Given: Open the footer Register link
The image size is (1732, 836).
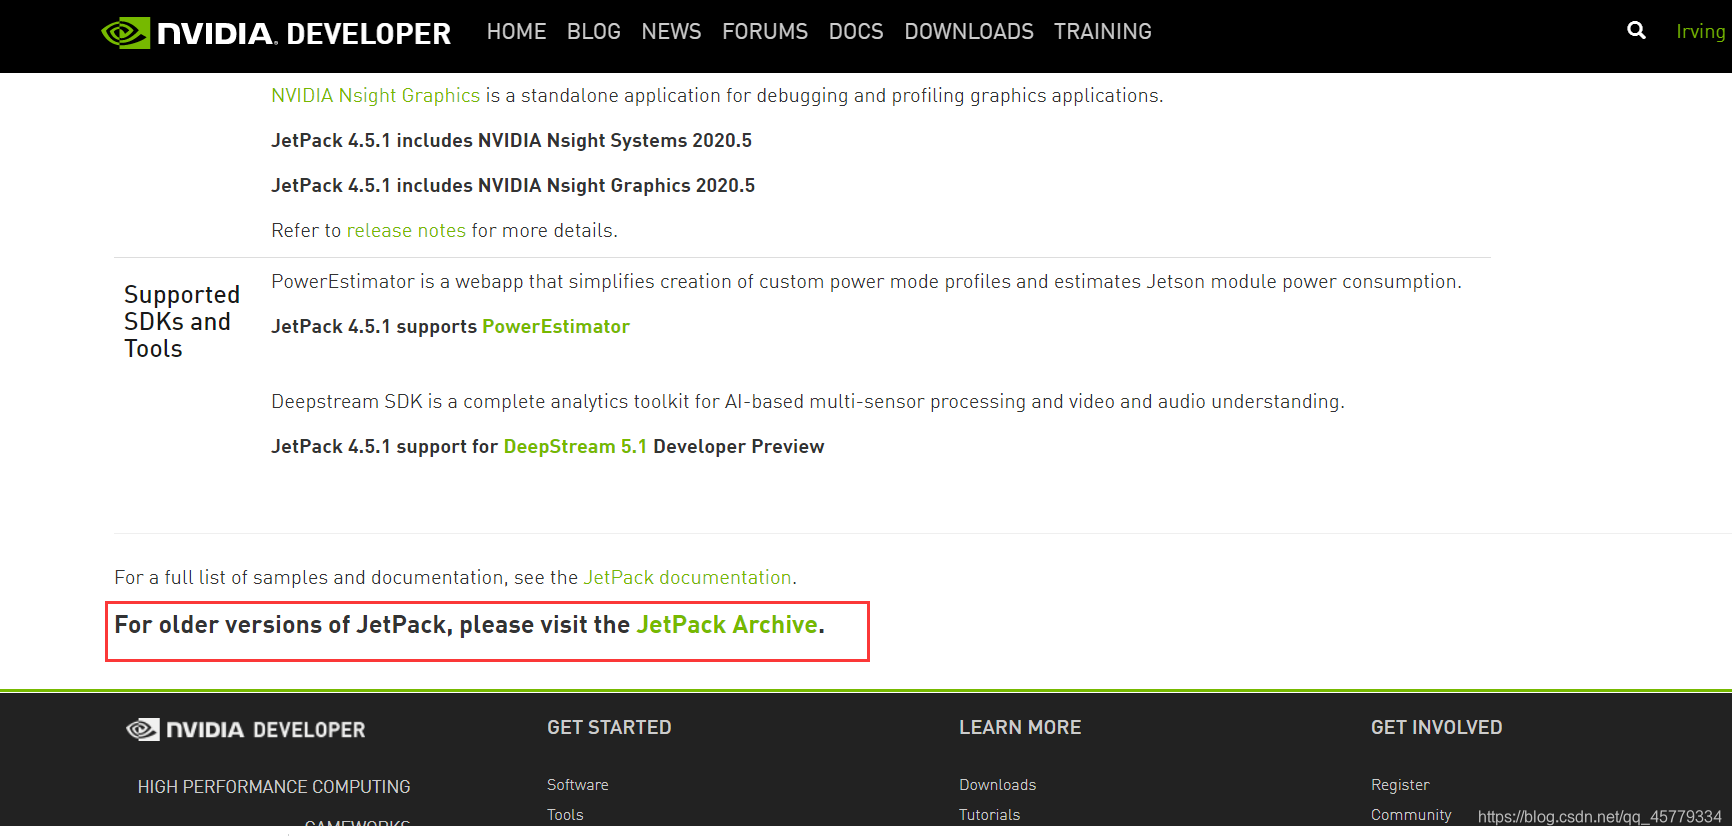Looking at the screenshot, I should click(x=1400, y=785).
